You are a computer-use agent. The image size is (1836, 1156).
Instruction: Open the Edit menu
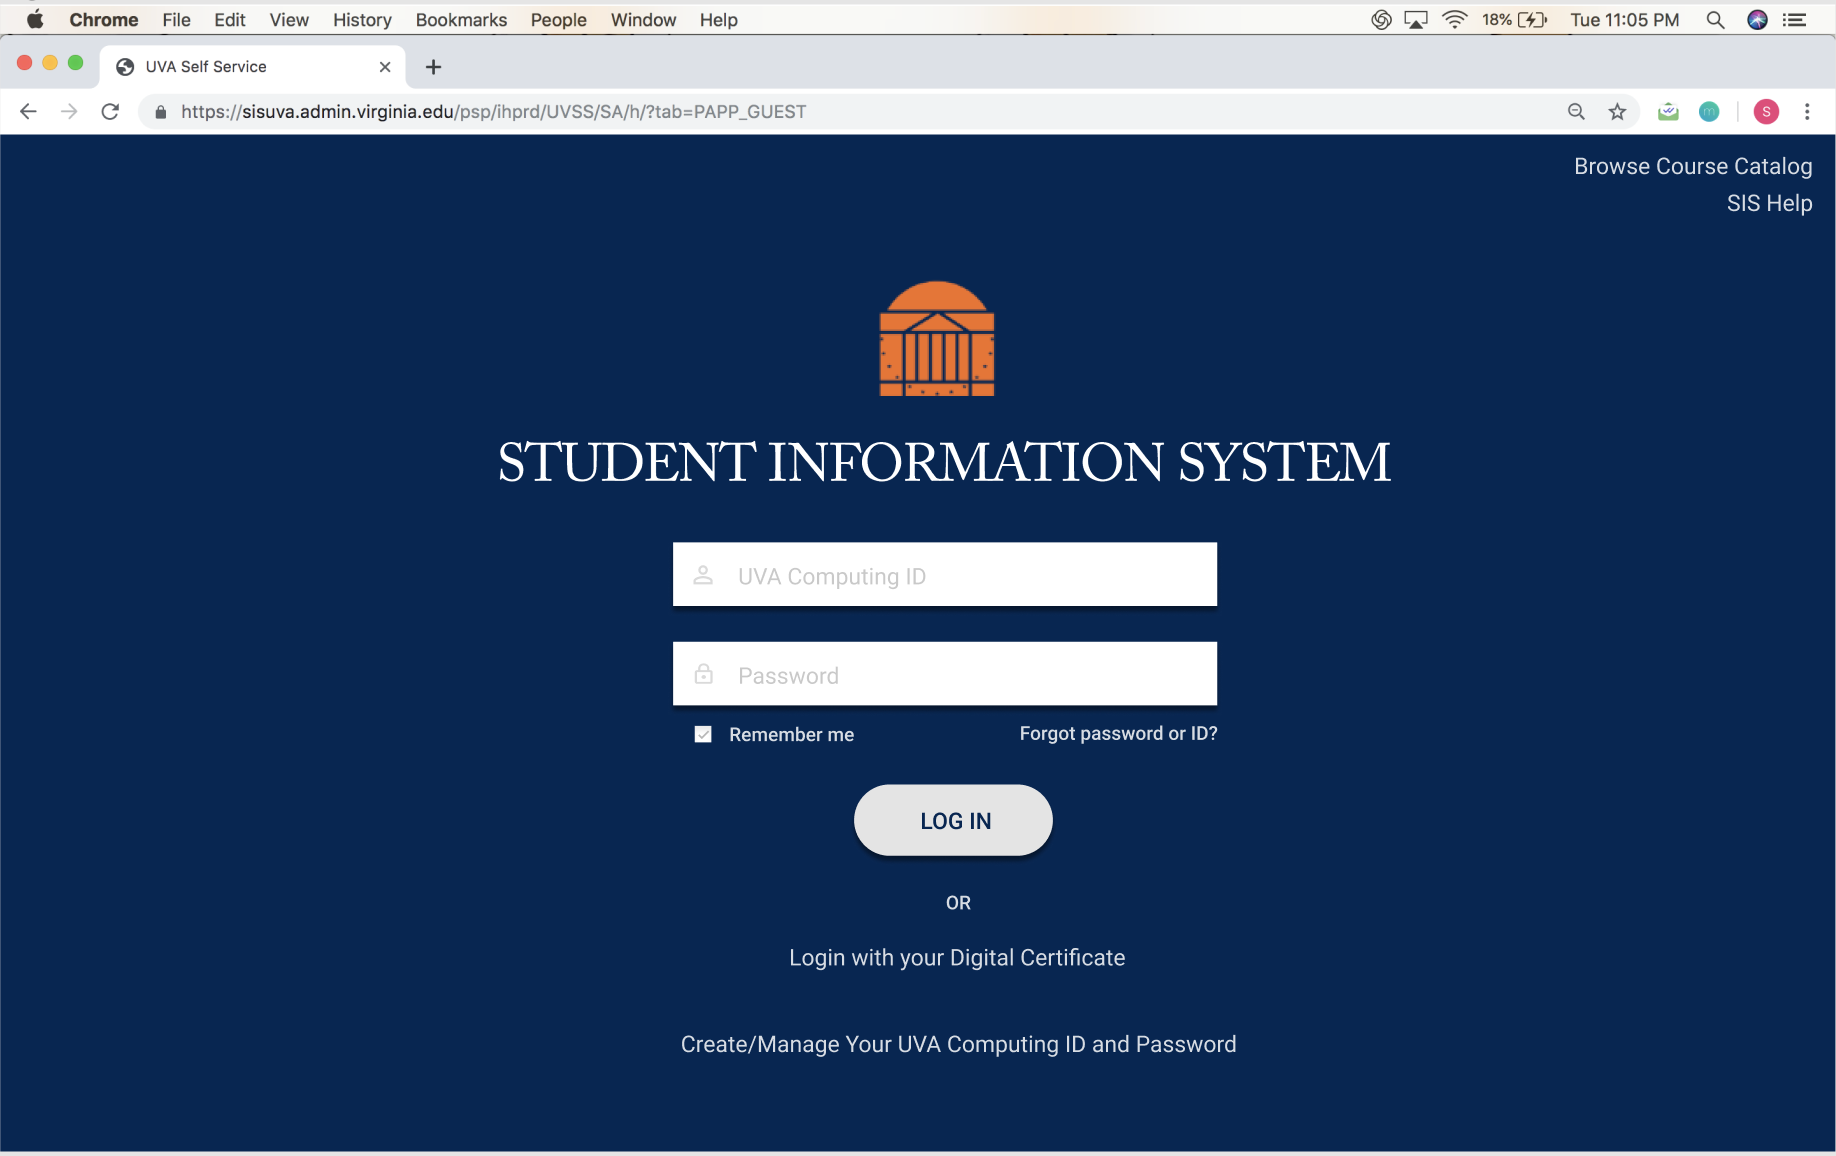(x=229, y=20)
